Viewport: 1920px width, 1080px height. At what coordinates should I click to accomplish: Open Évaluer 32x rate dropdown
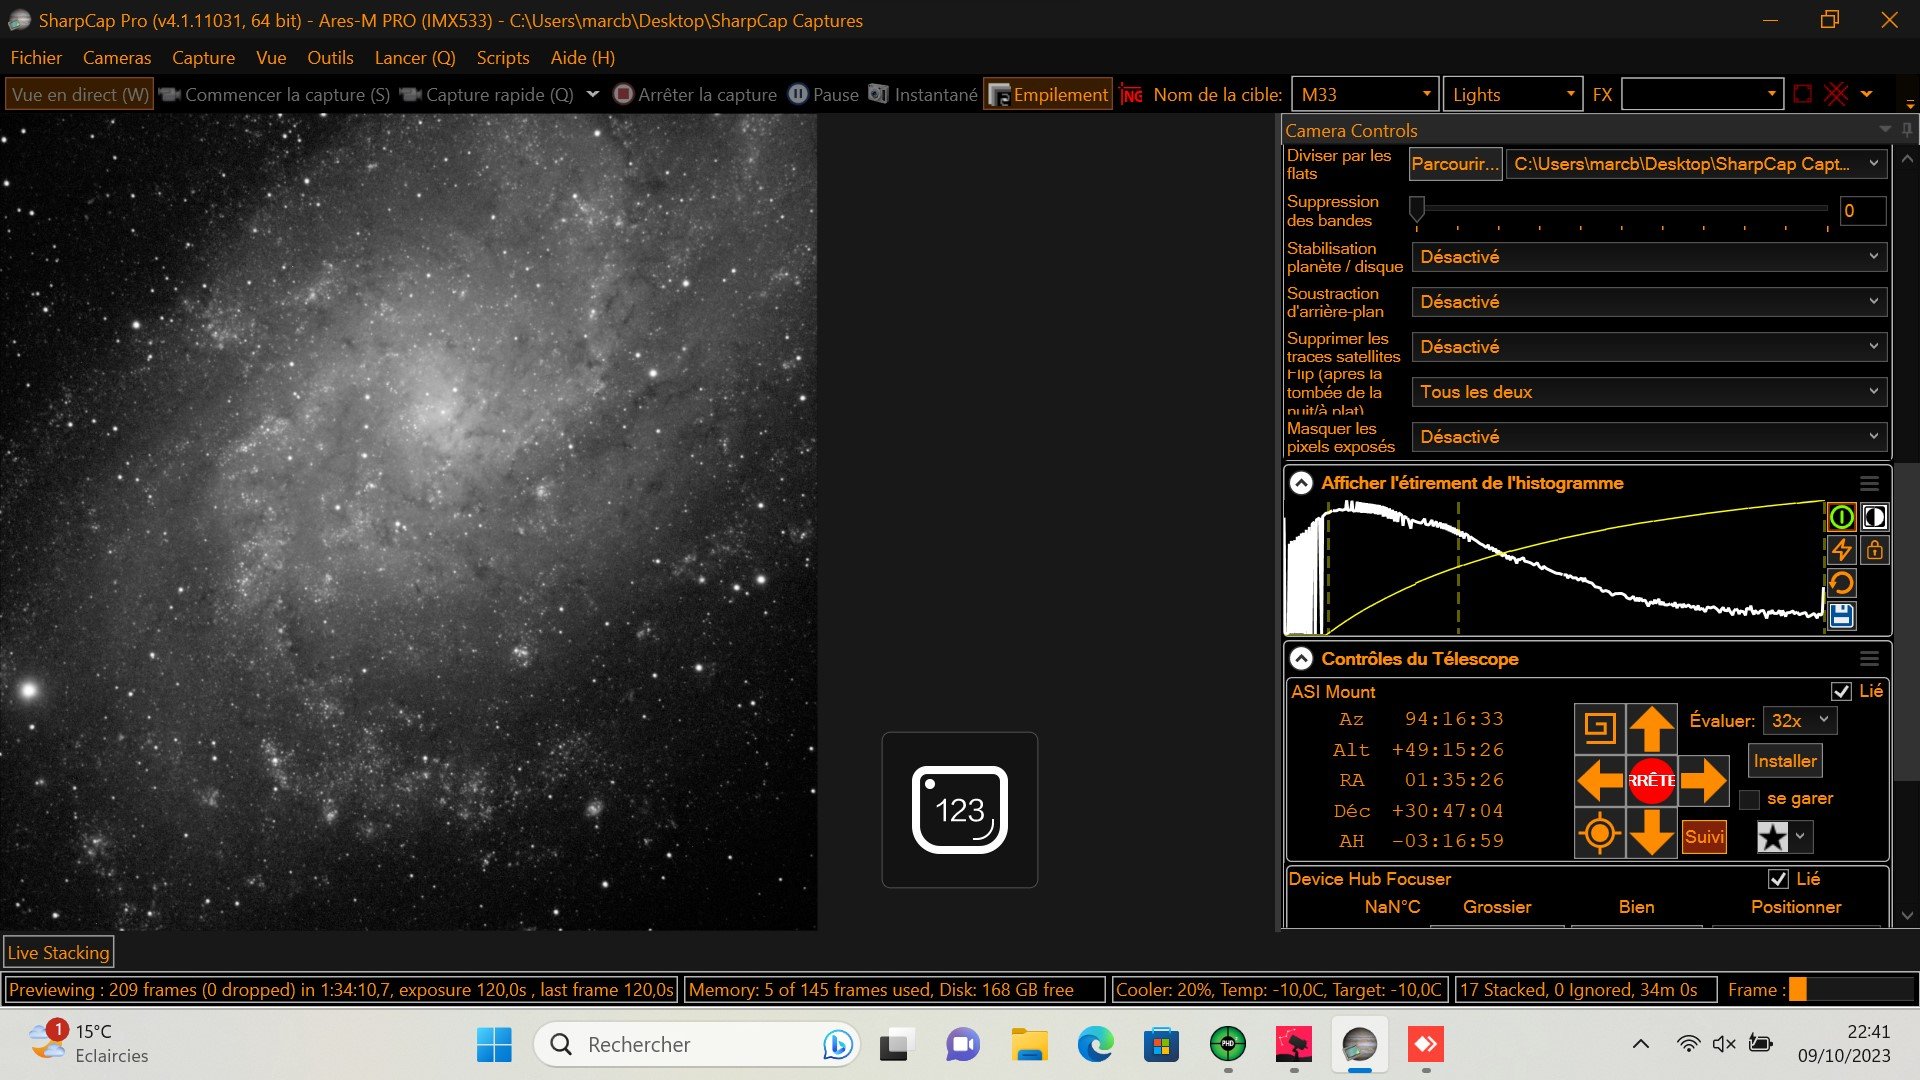[x=1800, y=720]
